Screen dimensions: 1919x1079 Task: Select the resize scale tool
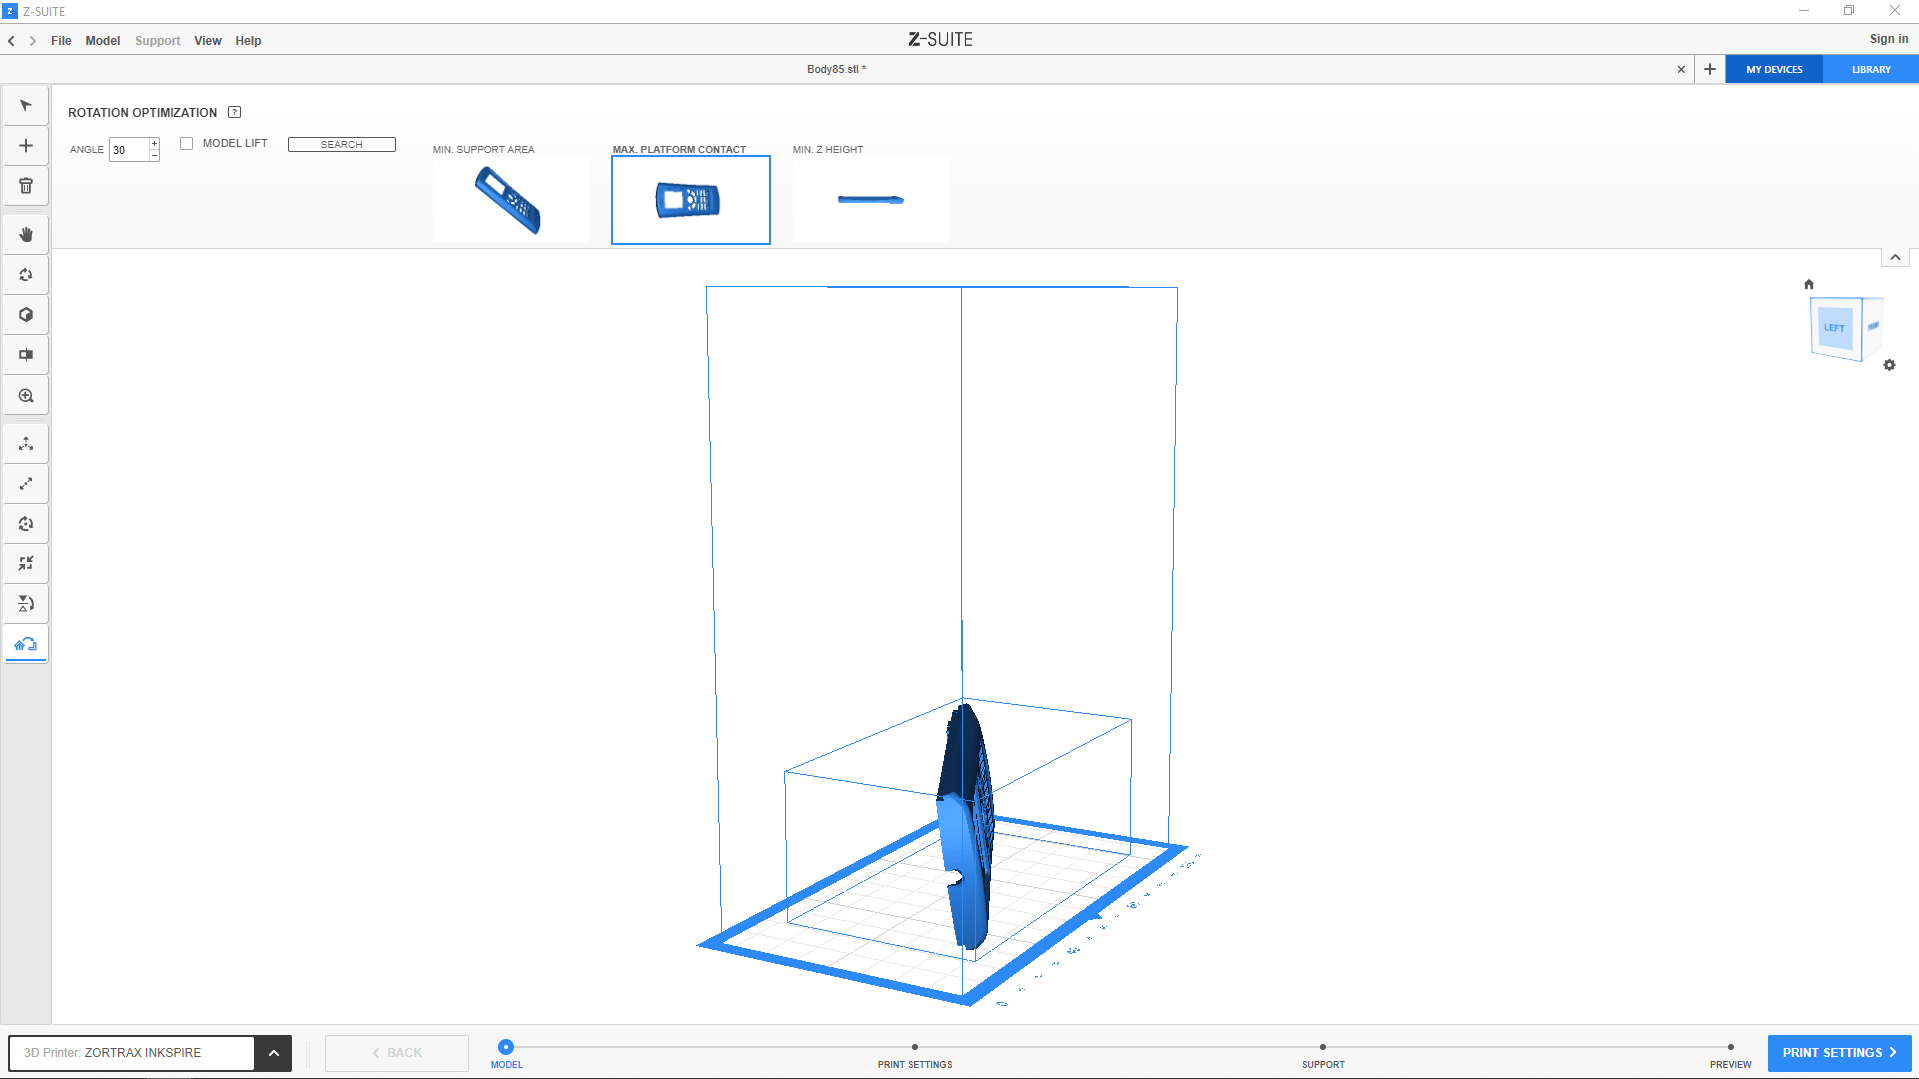pos(26,484)
